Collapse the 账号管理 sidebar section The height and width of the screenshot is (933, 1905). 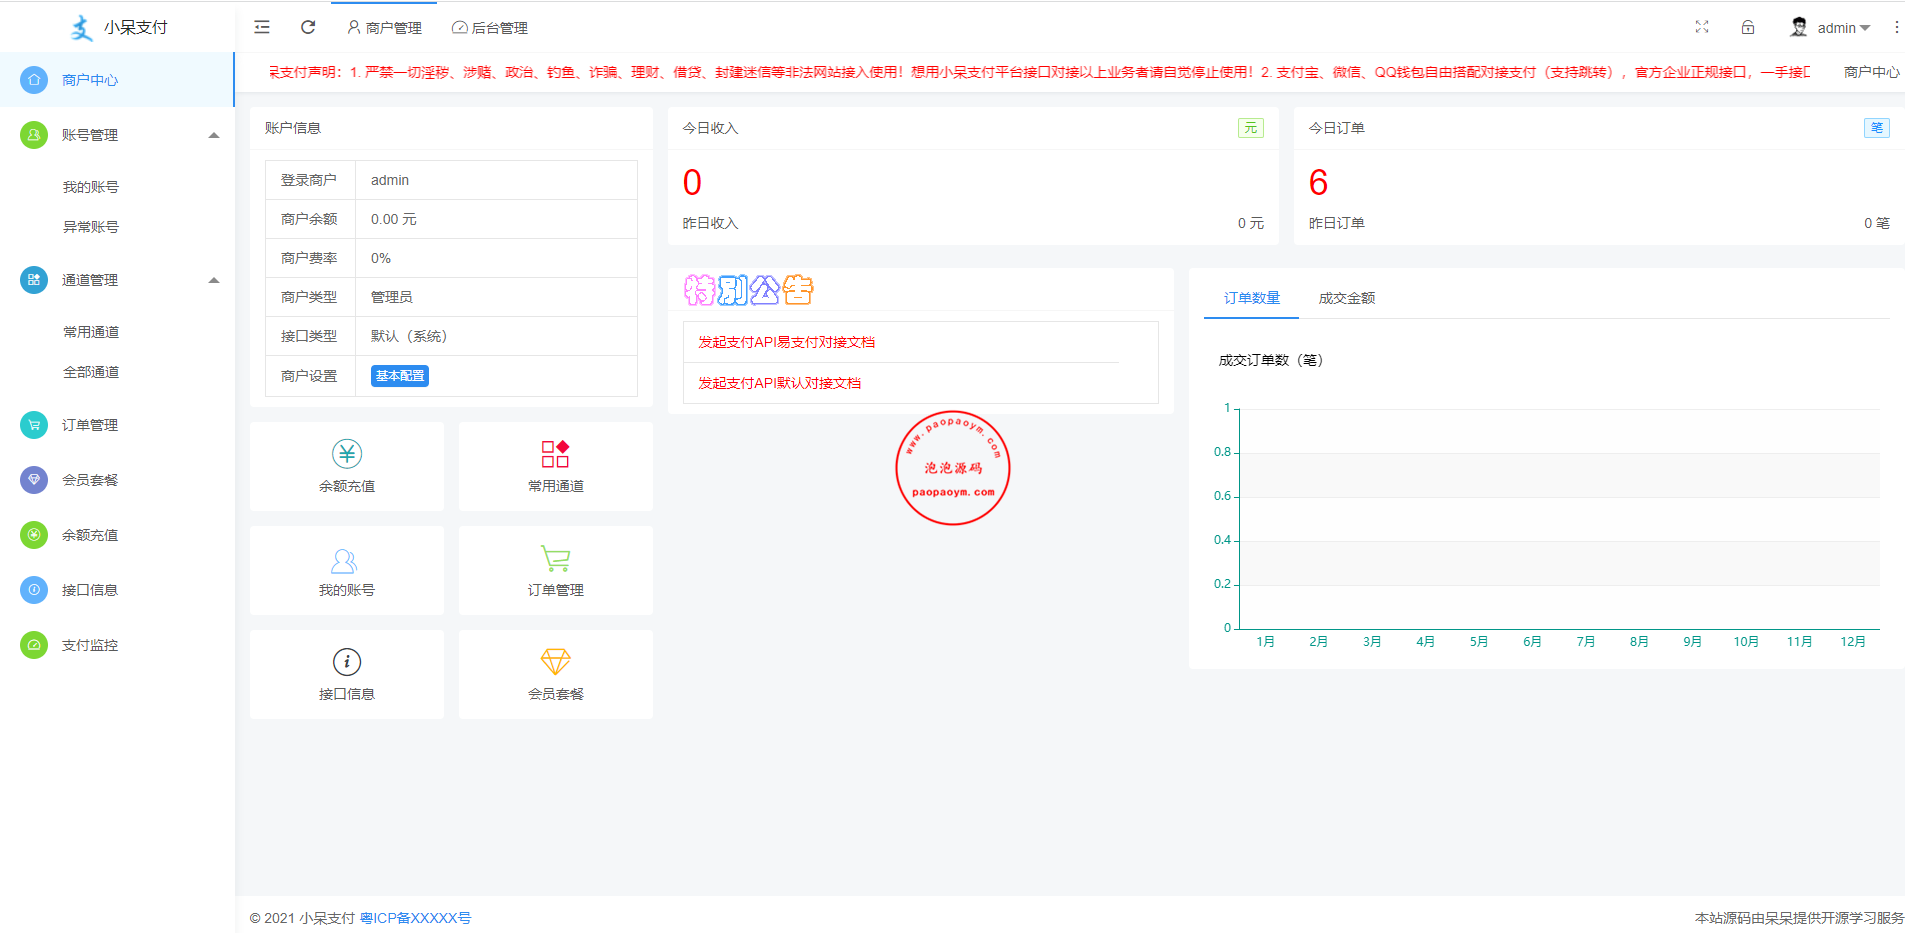pyautogui.click(x=213, y=135)
